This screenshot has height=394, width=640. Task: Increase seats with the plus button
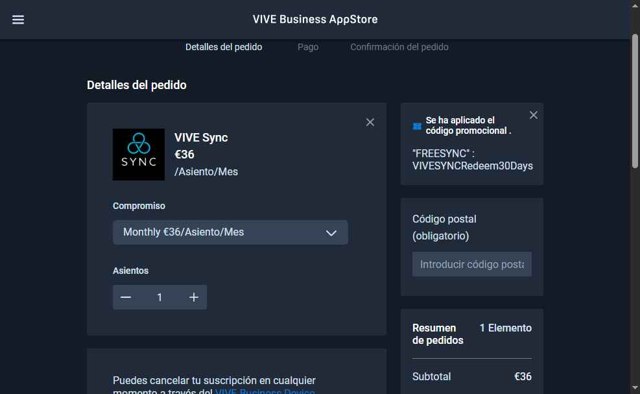[x=194, y=297]
